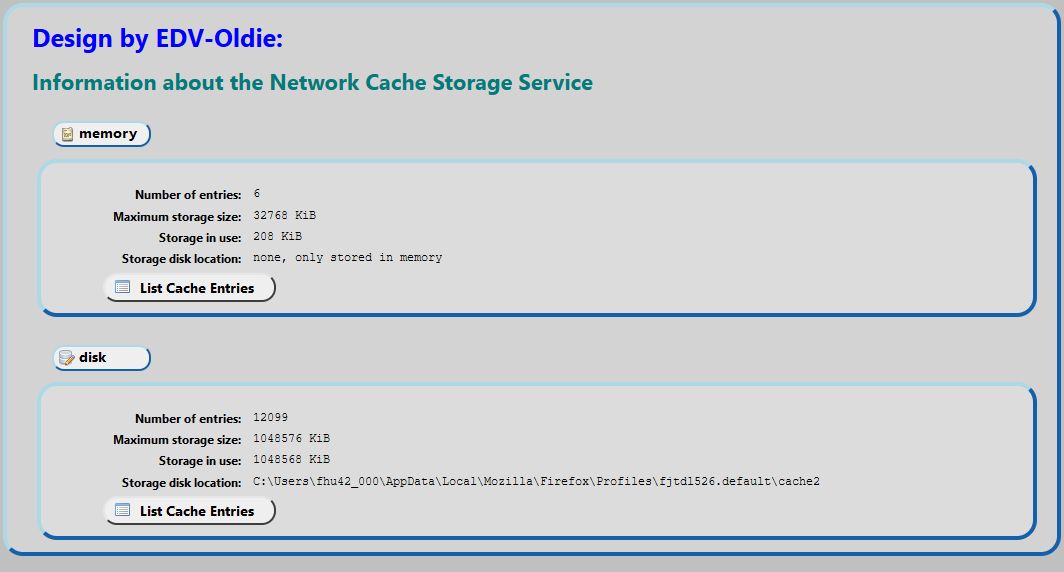Screen dimensions: 1064x572
Task: Click the 32768 KiB maximum storage value
Action: [285, 215]
